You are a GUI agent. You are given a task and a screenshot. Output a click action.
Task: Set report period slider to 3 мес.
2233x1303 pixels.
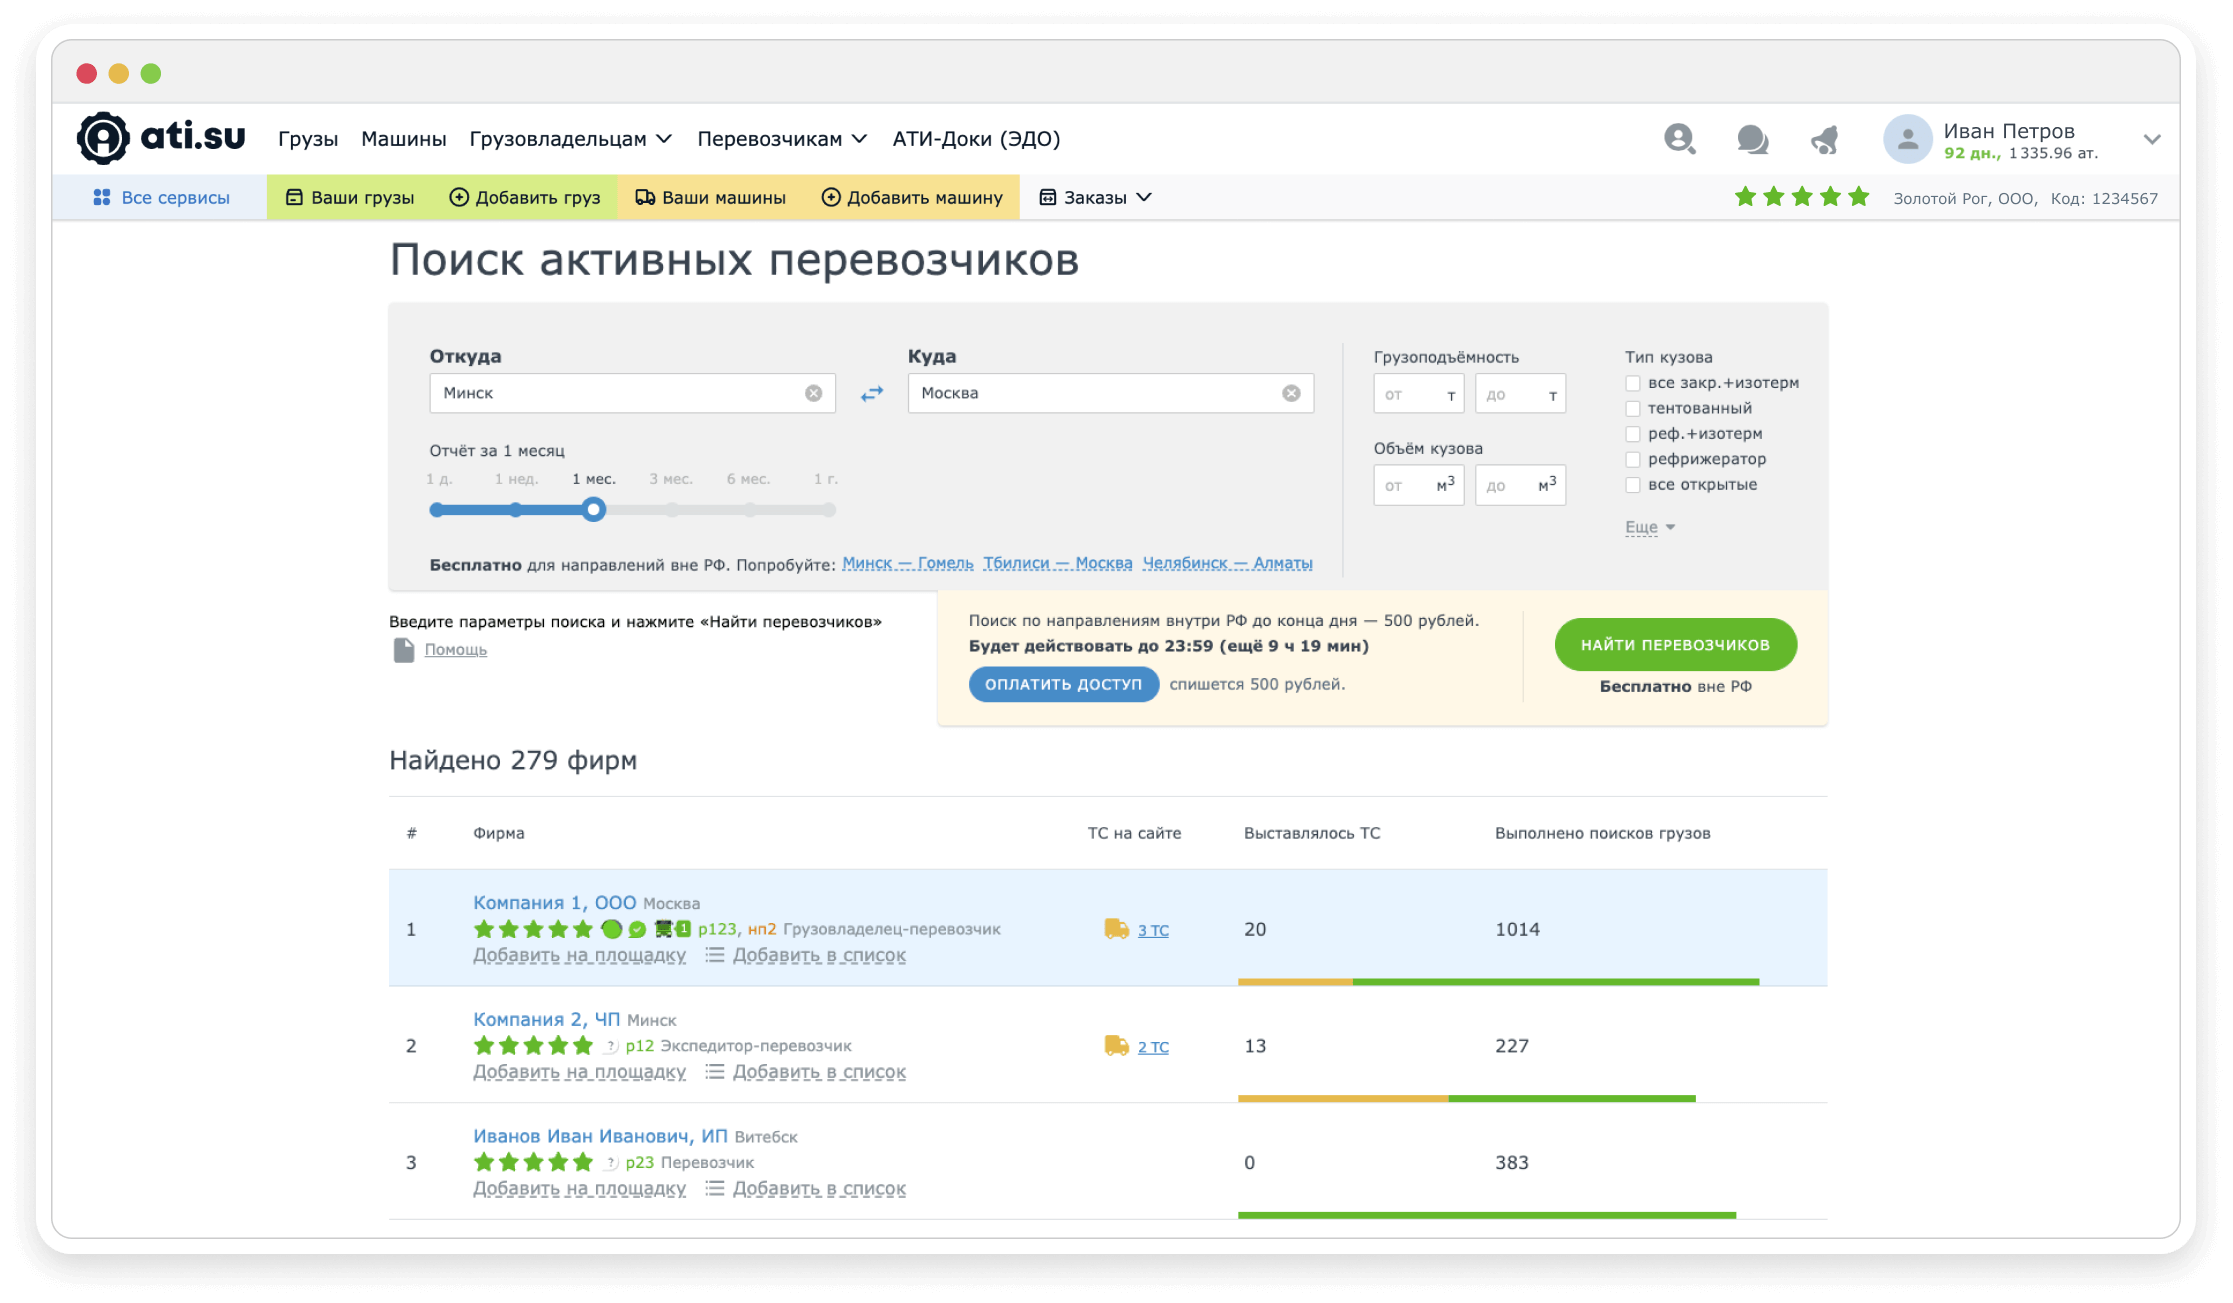coord(672,510)
